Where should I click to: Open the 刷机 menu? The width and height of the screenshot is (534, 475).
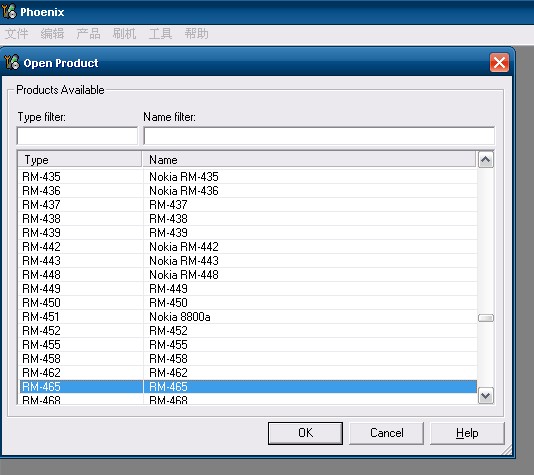[124, 34]
